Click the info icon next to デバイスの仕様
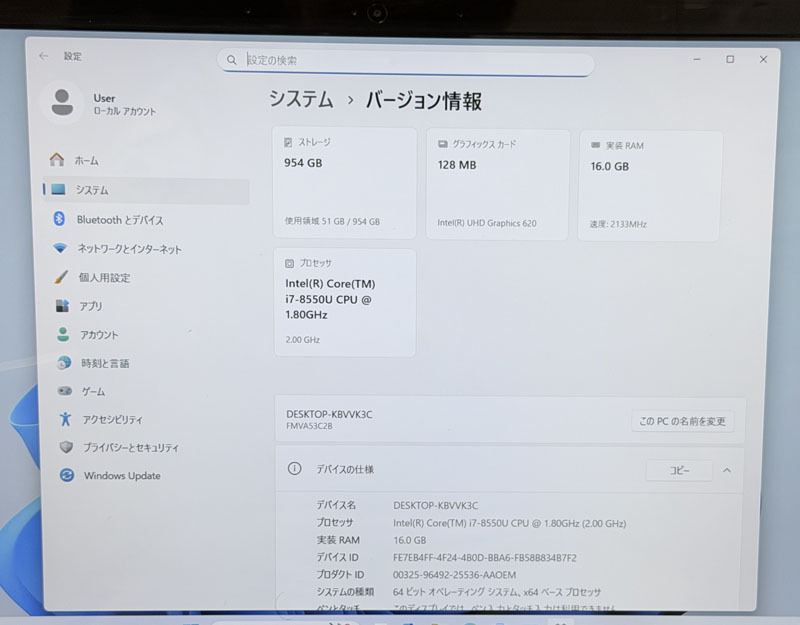Image resolution: width=800 pixels, height=625 pixels. tap(292, 469)
